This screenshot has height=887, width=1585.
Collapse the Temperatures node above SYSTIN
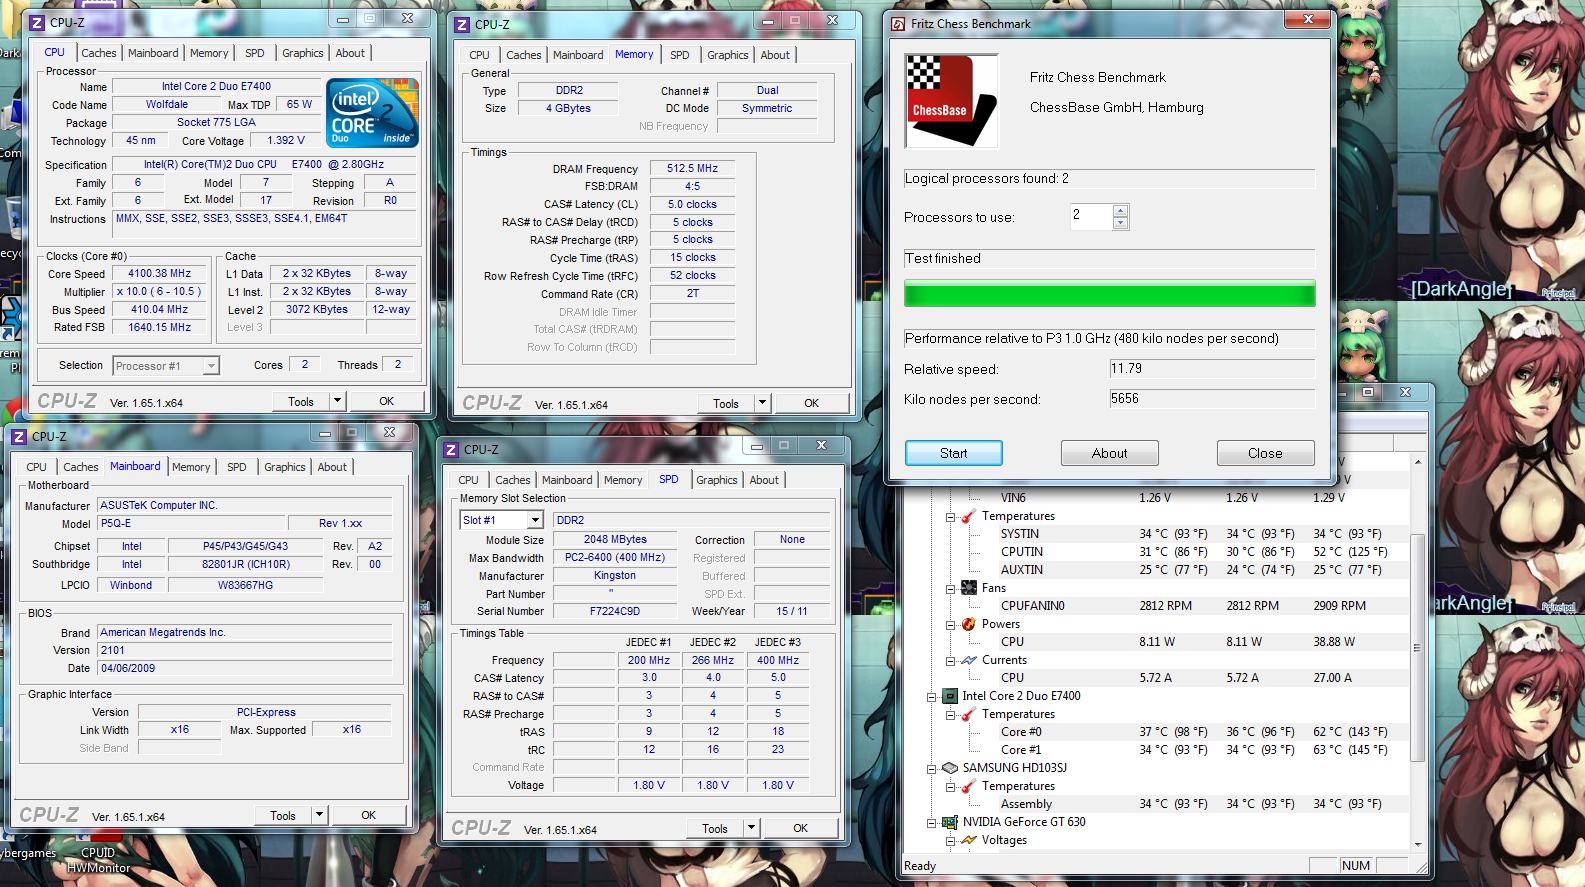point(951,517)
